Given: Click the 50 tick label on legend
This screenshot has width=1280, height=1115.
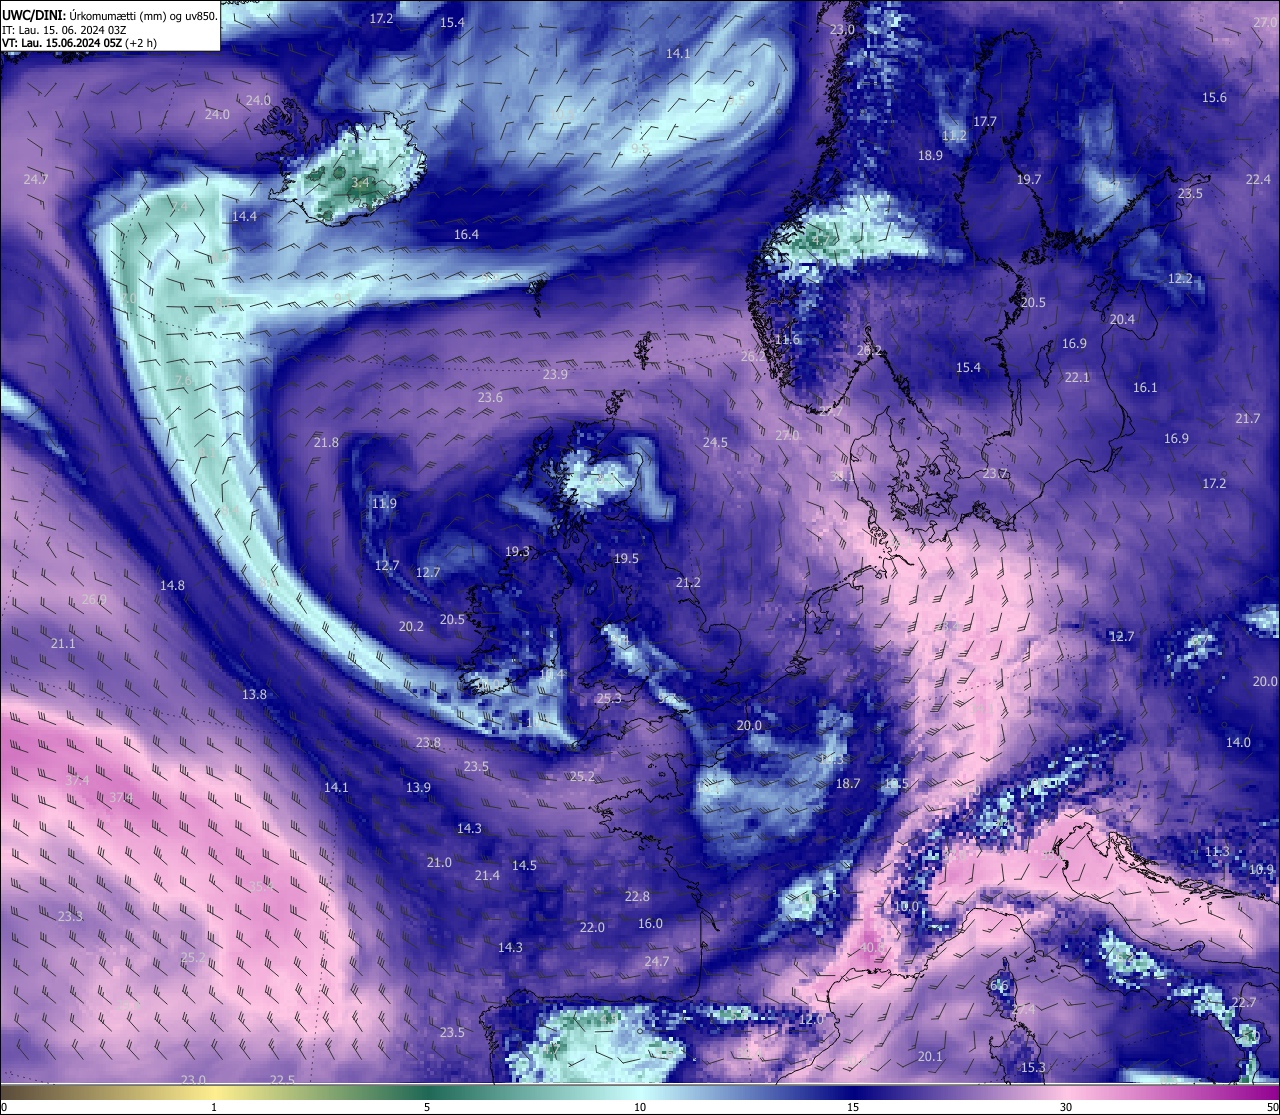Looking at the screenshot, I should coord(1271,1107).
